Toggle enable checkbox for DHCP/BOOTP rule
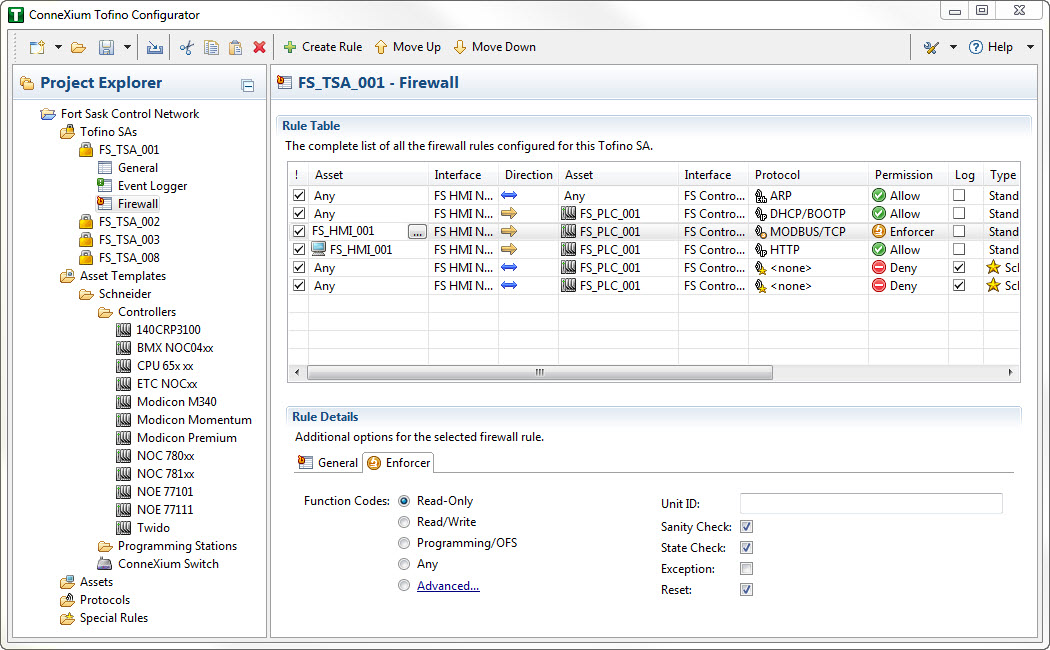 [299, 214]
